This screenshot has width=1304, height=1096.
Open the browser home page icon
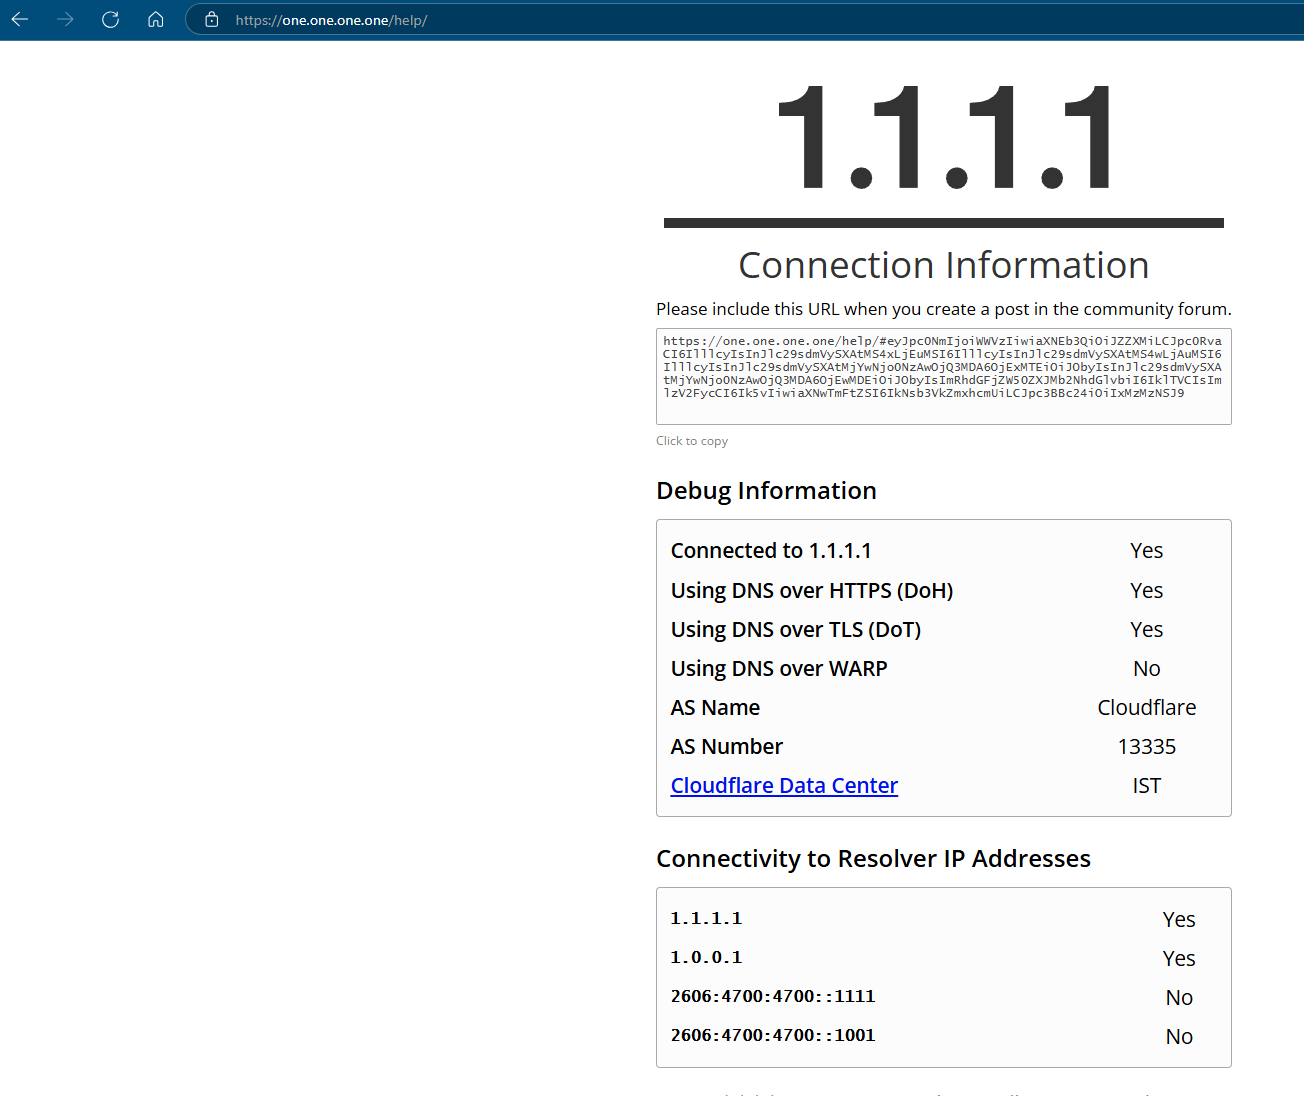155,20
